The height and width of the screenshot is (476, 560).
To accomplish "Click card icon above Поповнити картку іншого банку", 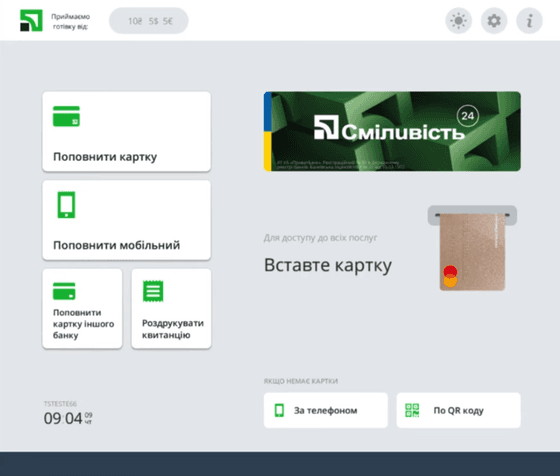I will coord(64,291).
